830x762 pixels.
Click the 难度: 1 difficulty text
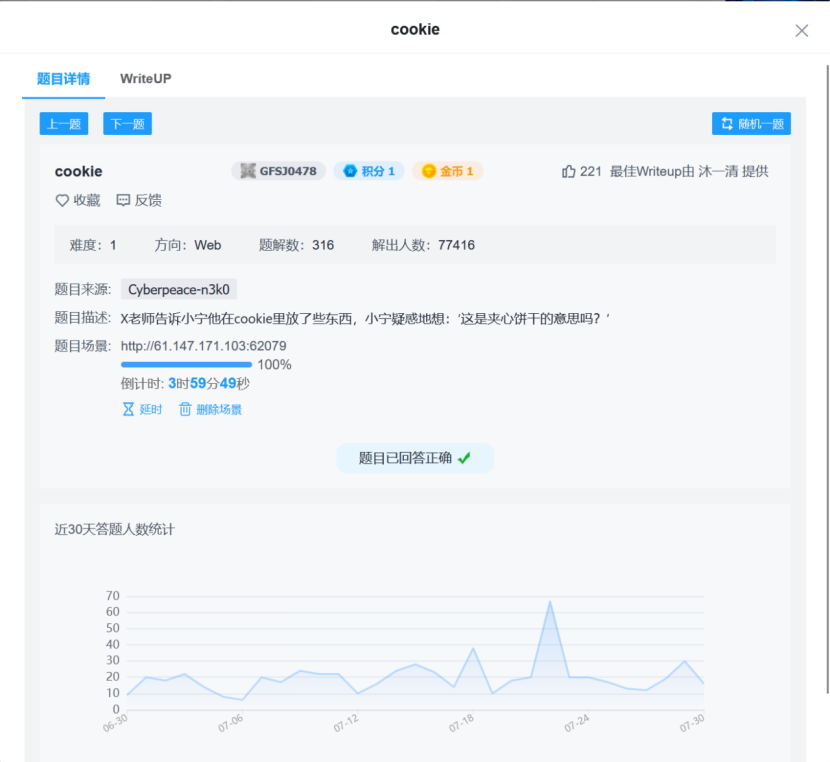(x=93, y=245)
